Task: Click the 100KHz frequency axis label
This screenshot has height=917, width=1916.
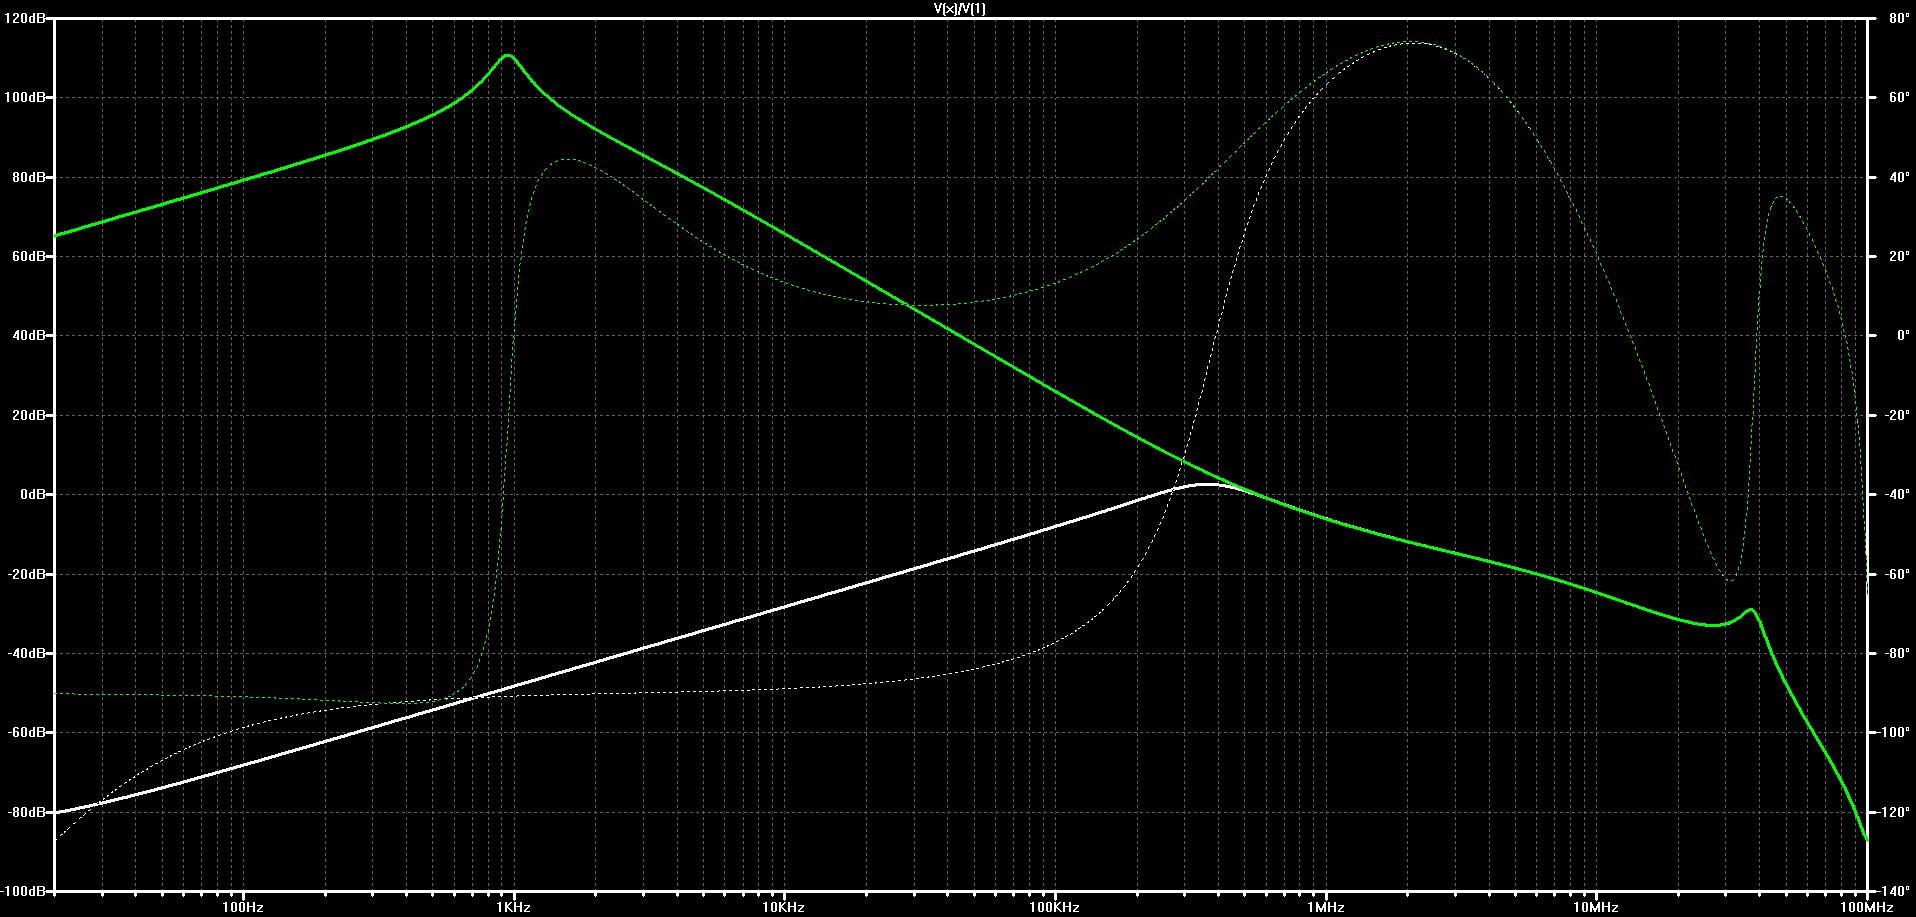Action: [1055, 907]
